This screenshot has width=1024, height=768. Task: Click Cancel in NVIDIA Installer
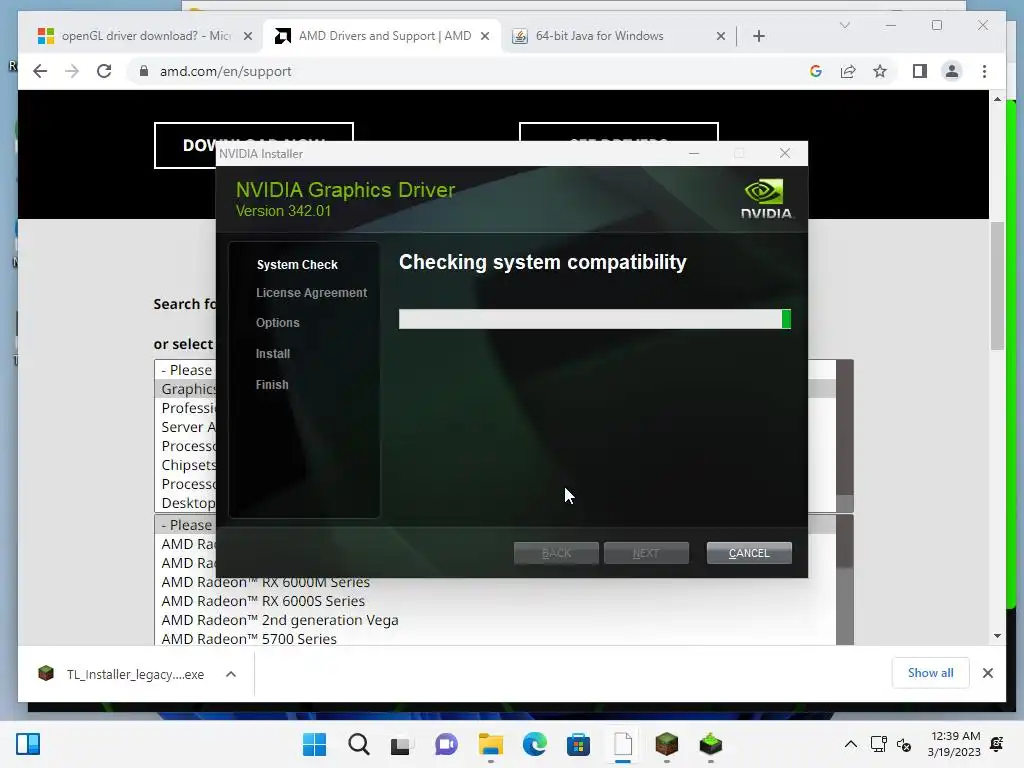click(x=749, y=553)
